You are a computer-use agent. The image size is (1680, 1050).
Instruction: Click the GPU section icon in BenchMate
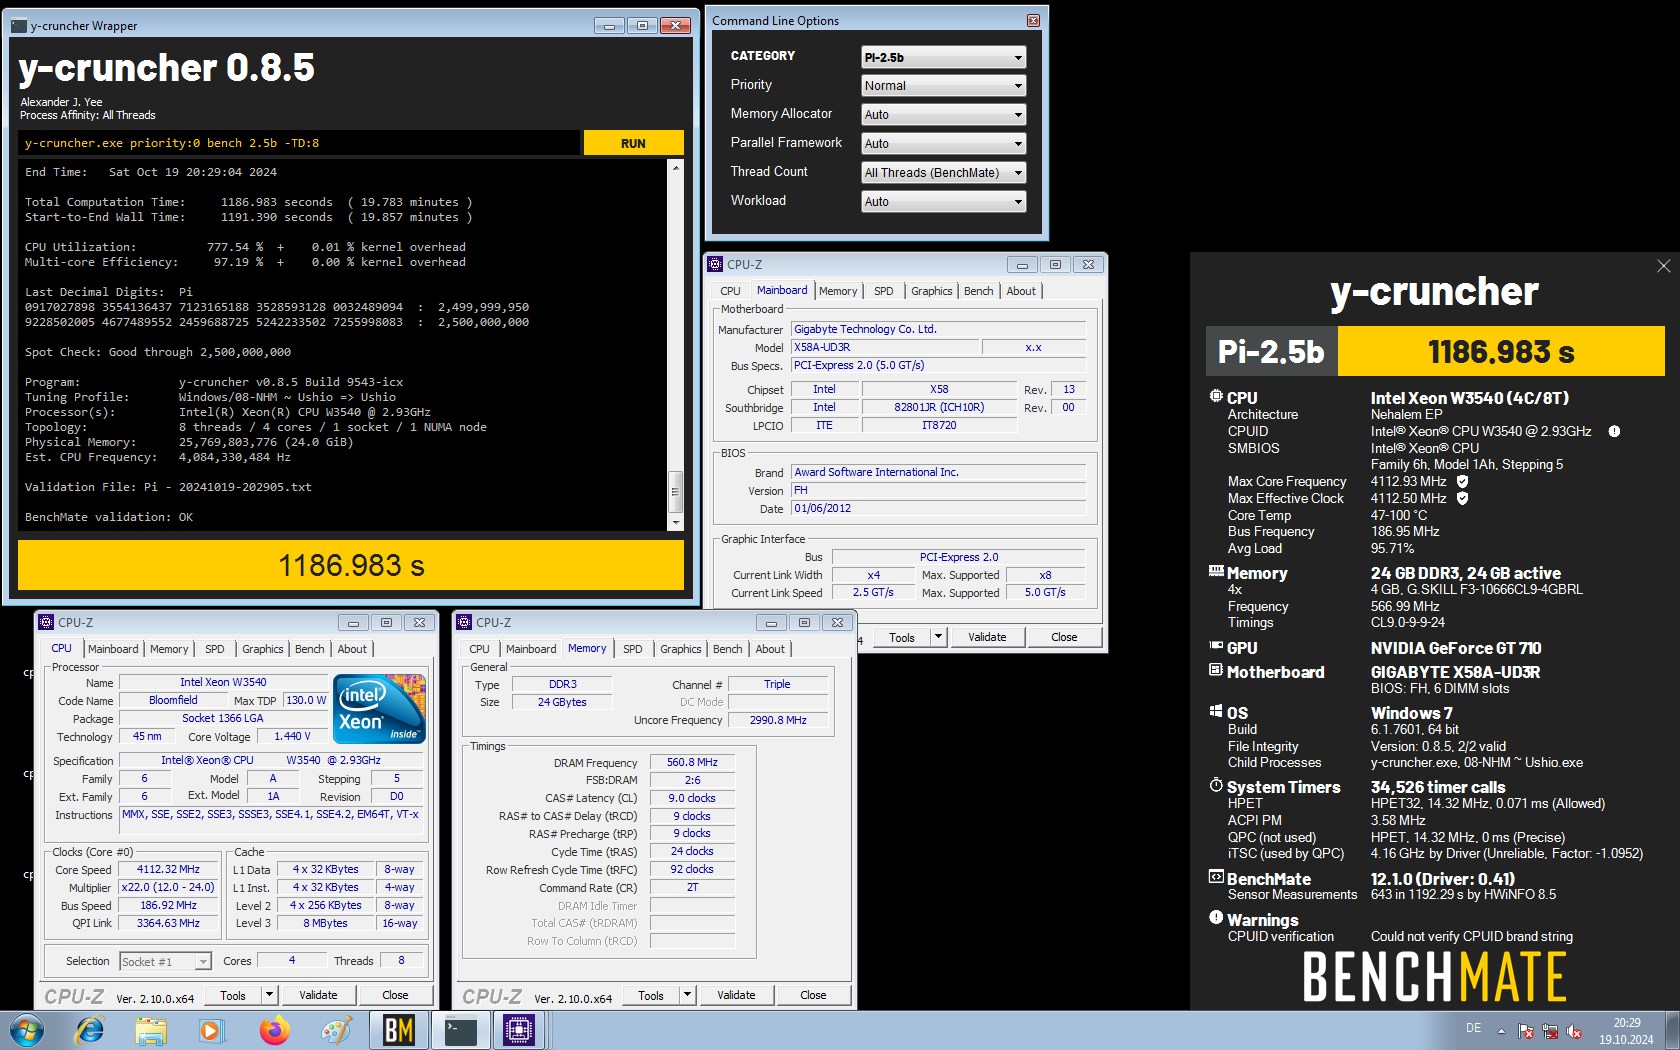coord(1216,647)
